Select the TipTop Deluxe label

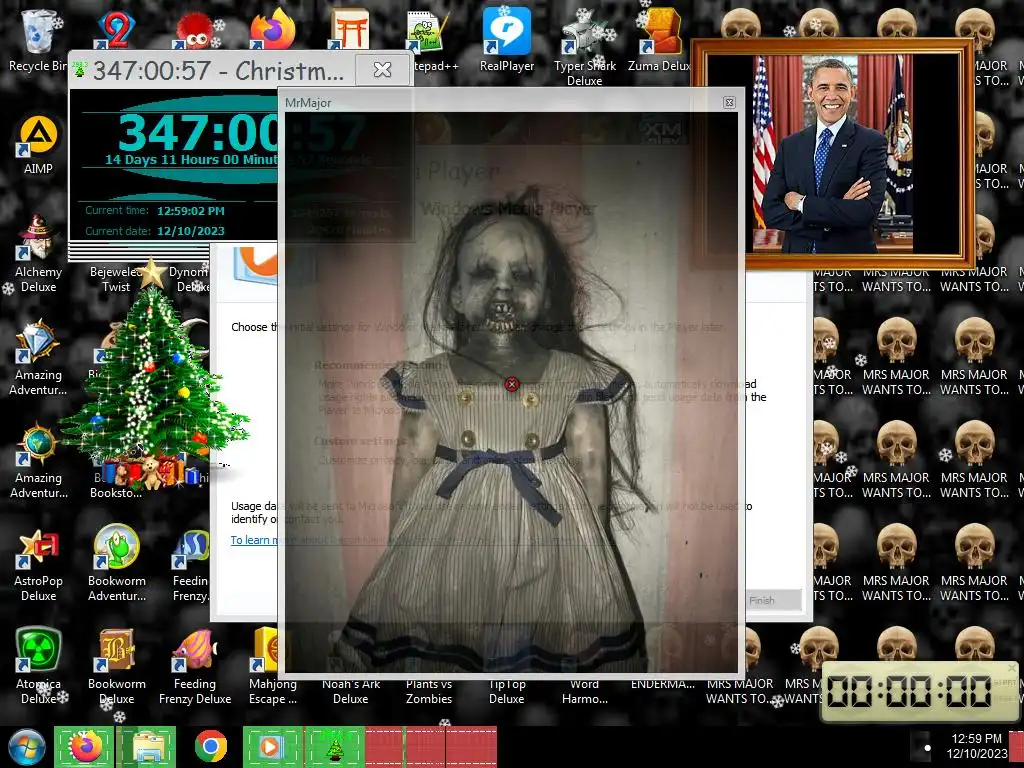[507, 691]
